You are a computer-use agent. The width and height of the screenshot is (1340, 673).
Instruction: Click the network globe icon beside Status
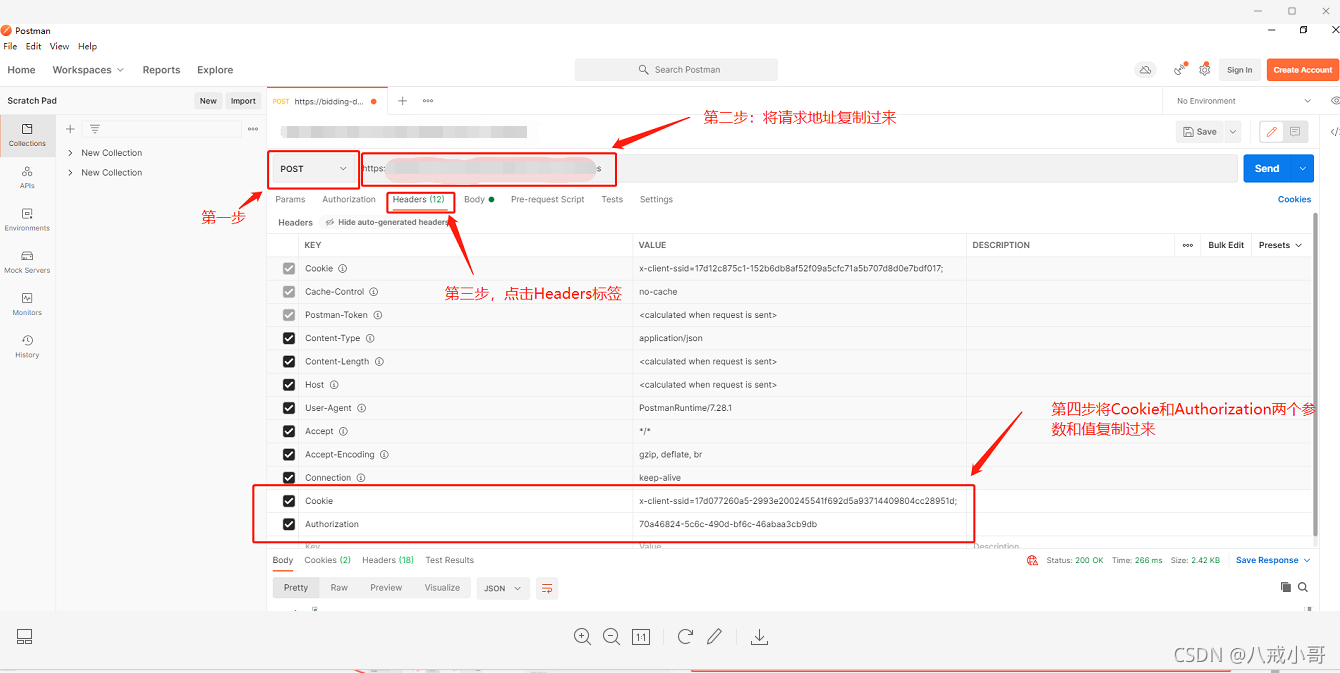(1032, 561)
